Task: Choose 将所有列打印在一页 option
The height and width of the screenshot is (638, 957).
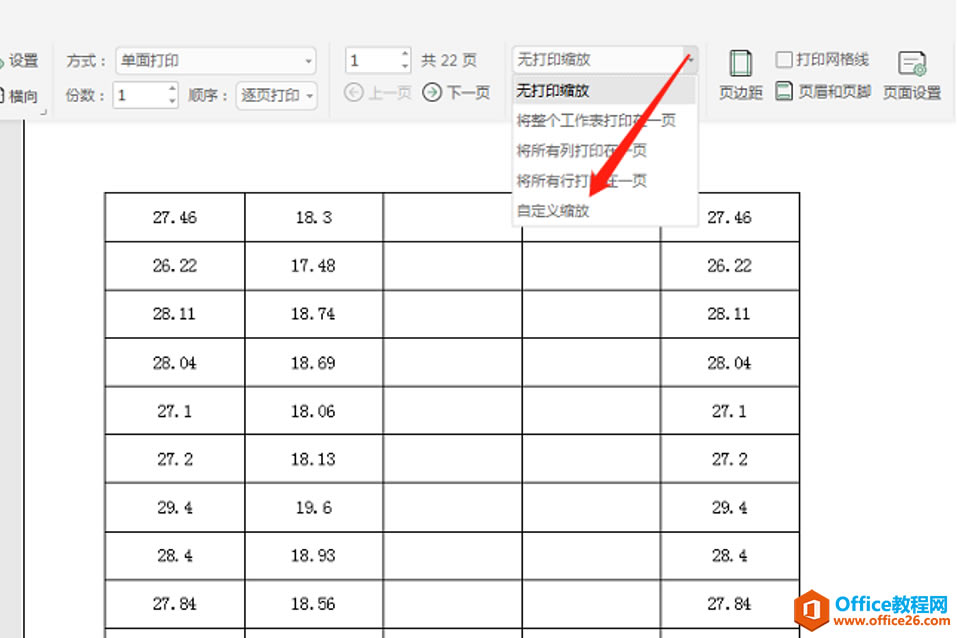Action: [604, 150]
